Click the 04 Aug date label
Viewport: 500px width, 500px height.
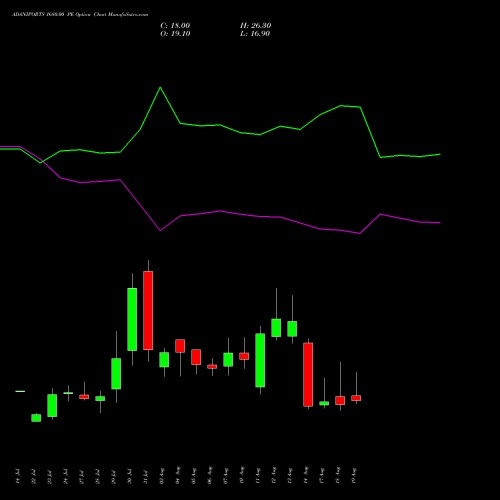(x=178, y=476)
